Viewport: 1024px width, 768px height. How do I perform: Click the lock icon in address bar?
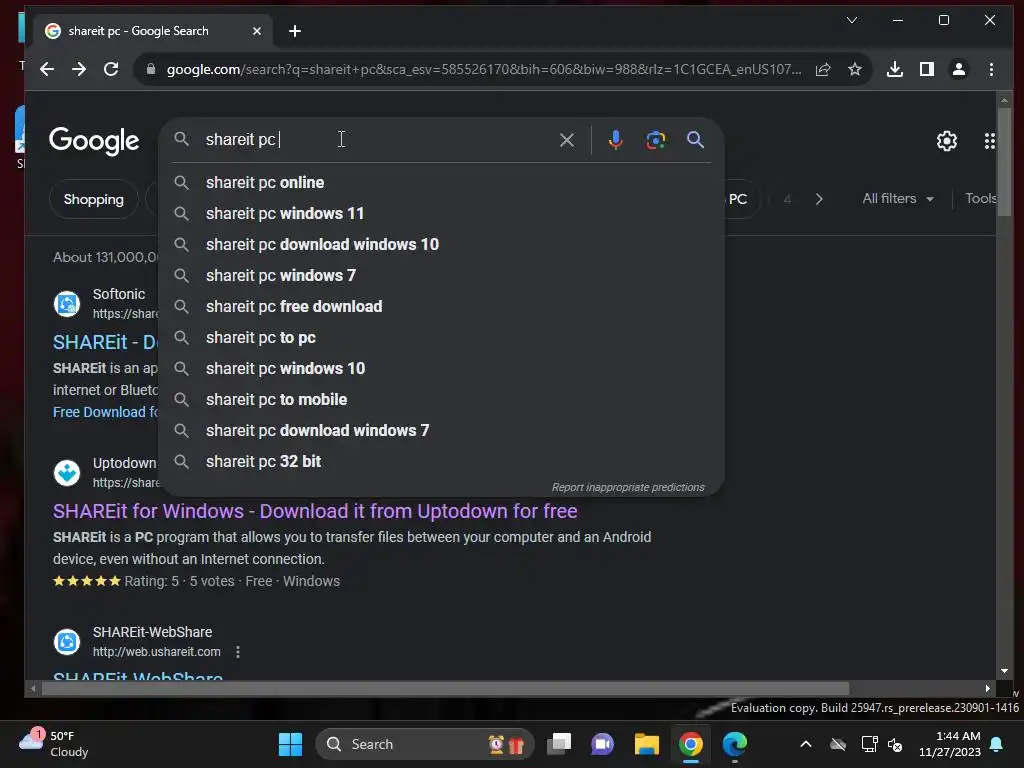tap(151, 69)
